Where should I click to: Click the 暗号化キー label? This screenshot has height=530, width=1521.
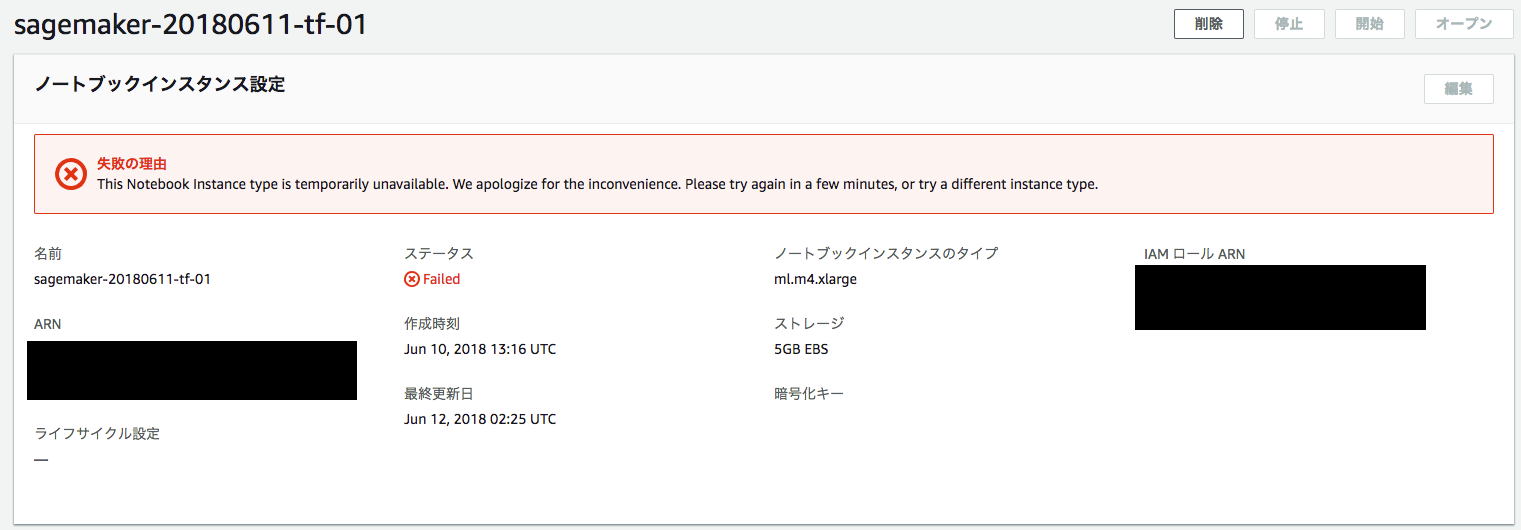pyautogui.click(x=809, y=394)
